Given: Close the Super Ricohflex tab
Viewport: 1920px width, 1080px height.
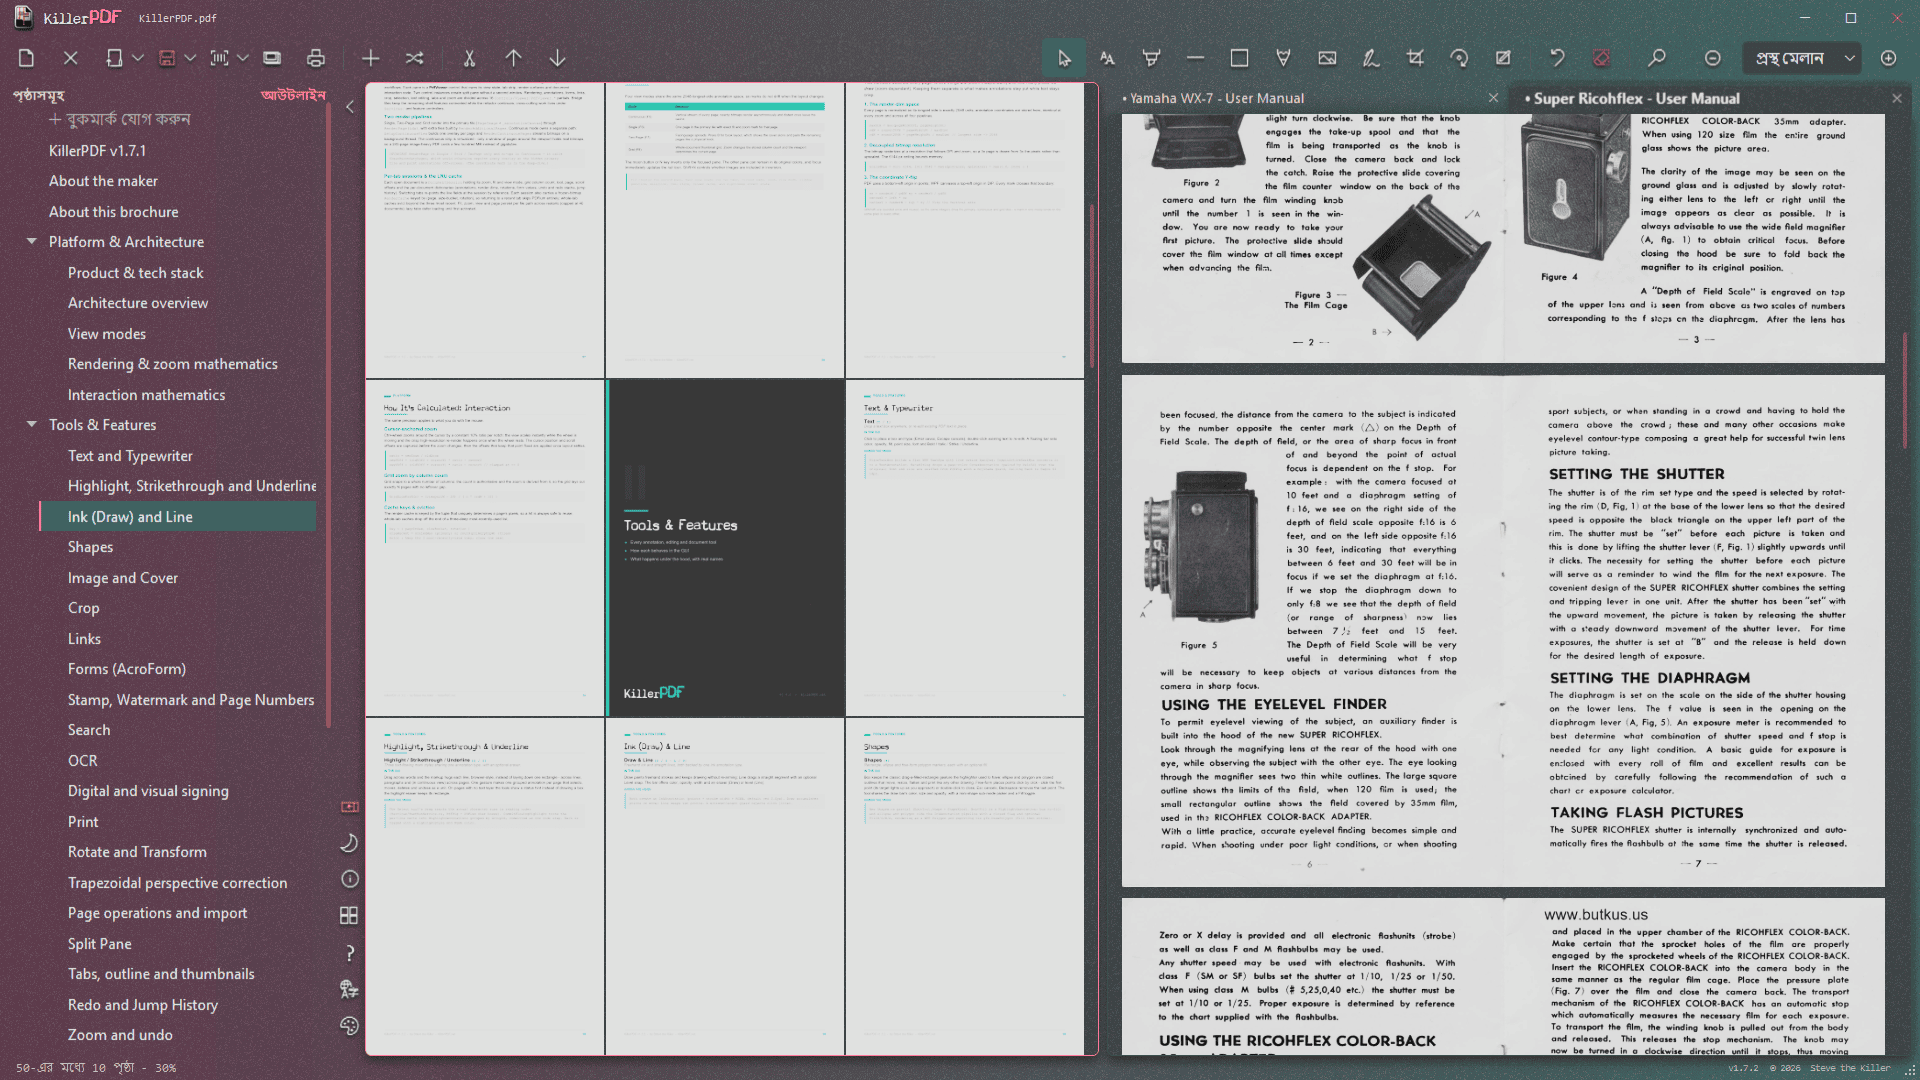Looking at the screenshot, I should point(1897,98).
